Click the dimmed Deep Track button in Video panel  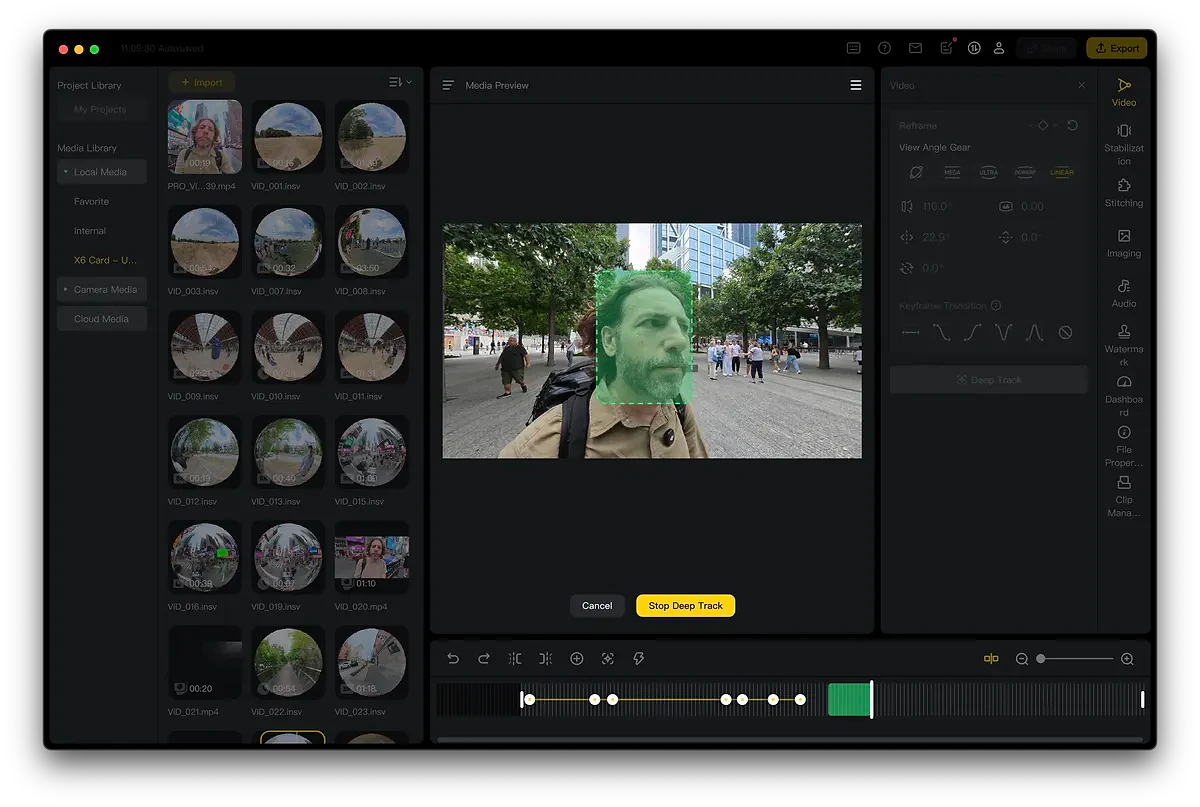coord(989,380)
